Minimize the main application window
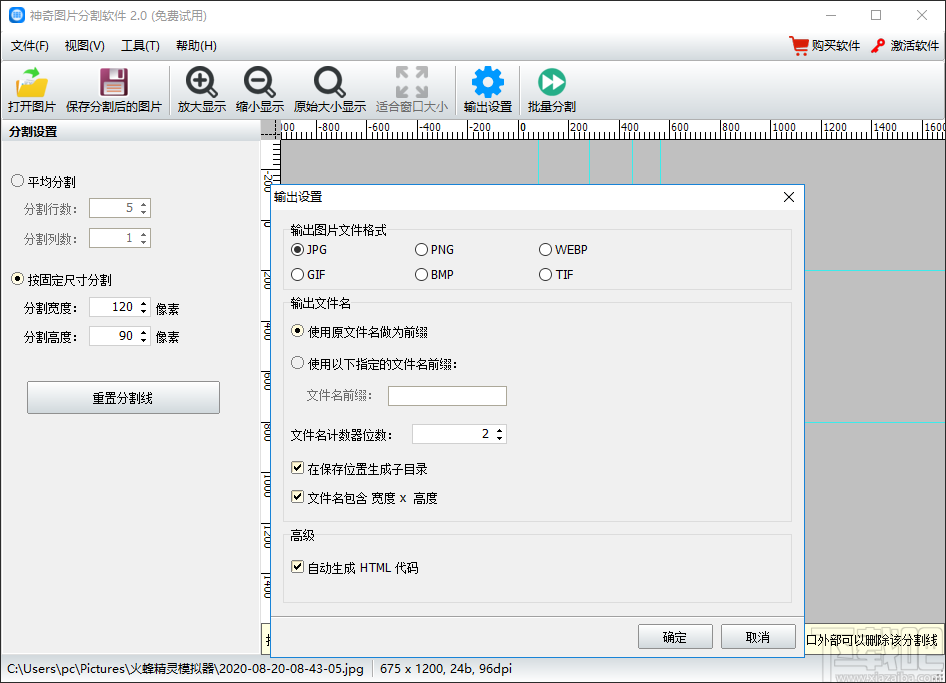This screenshot has height=683, width=946. (831, 15)
